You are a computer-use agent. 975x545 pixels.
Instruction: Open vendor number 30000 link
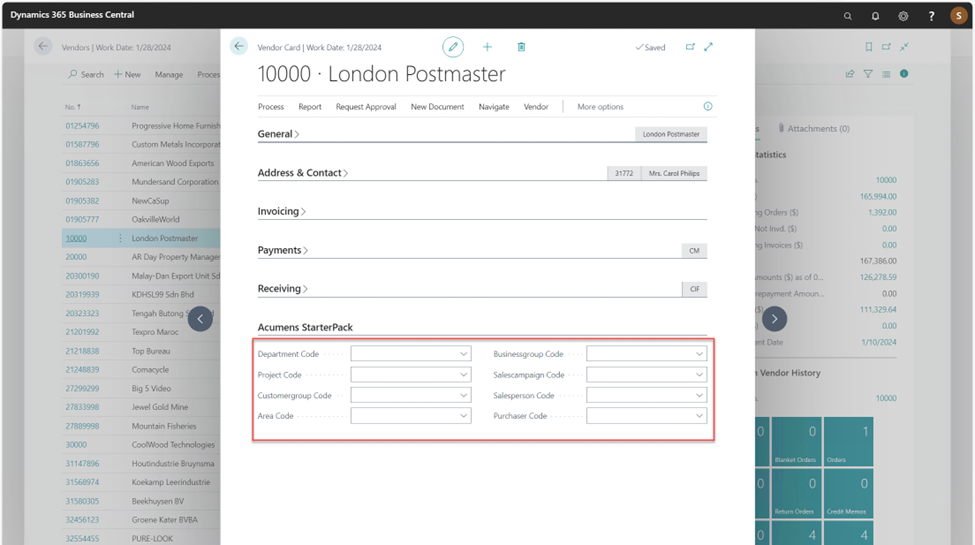click(76, 444)
